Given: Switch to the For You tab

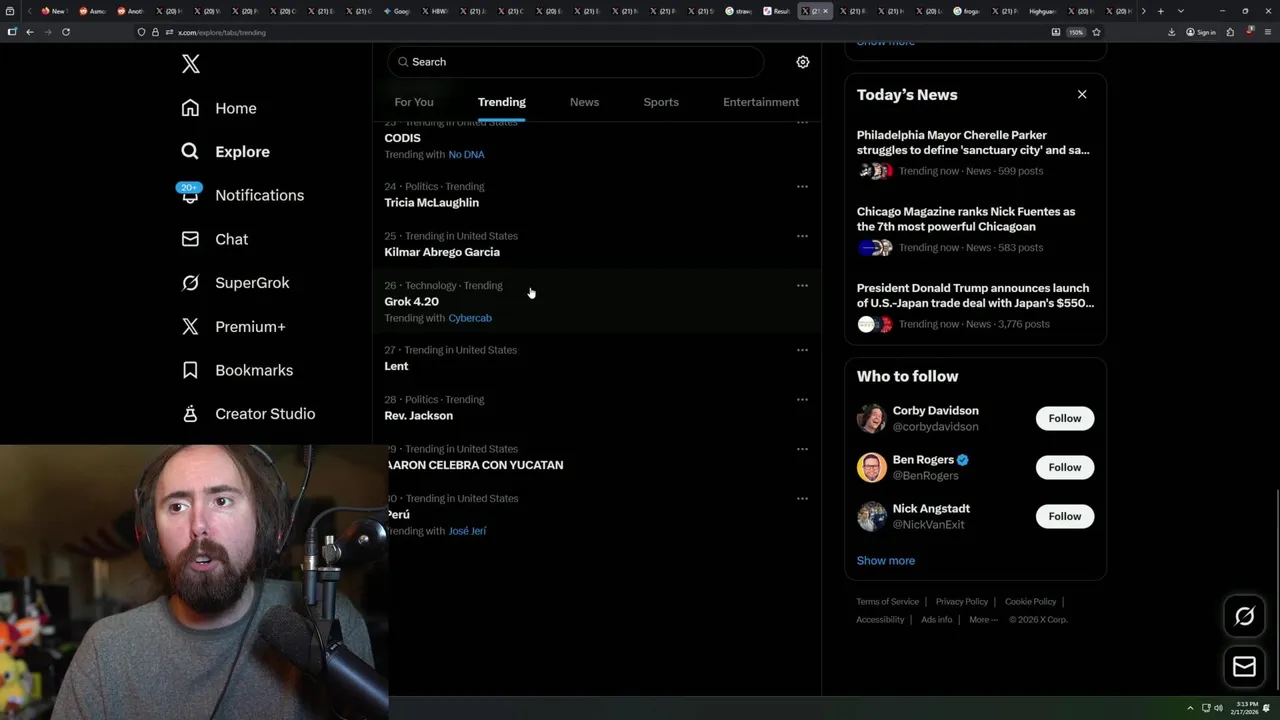Looking at the screenshot, I should coord(414,102).
